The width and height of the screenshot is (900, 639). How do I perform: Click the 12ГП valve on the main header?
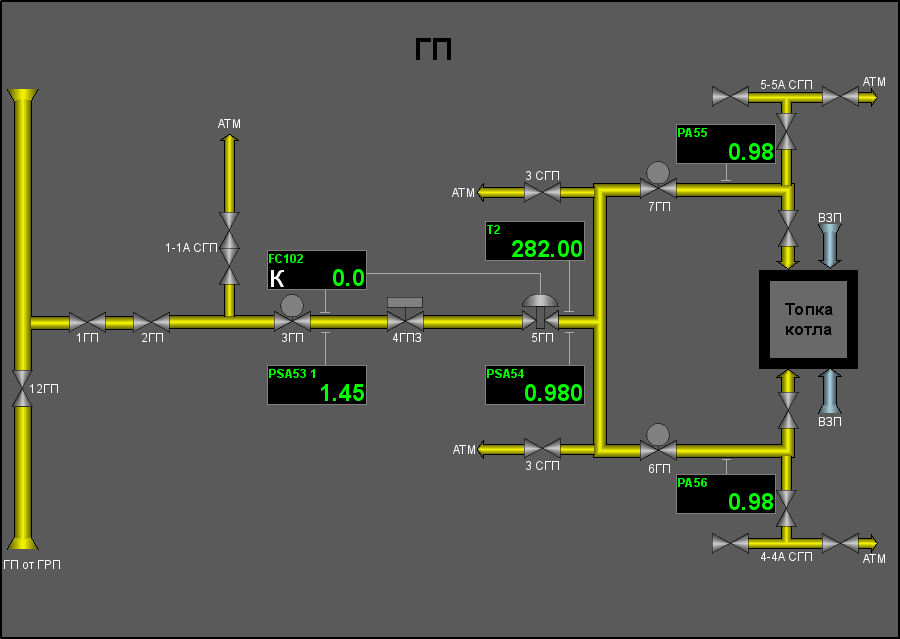coord(22,389)
